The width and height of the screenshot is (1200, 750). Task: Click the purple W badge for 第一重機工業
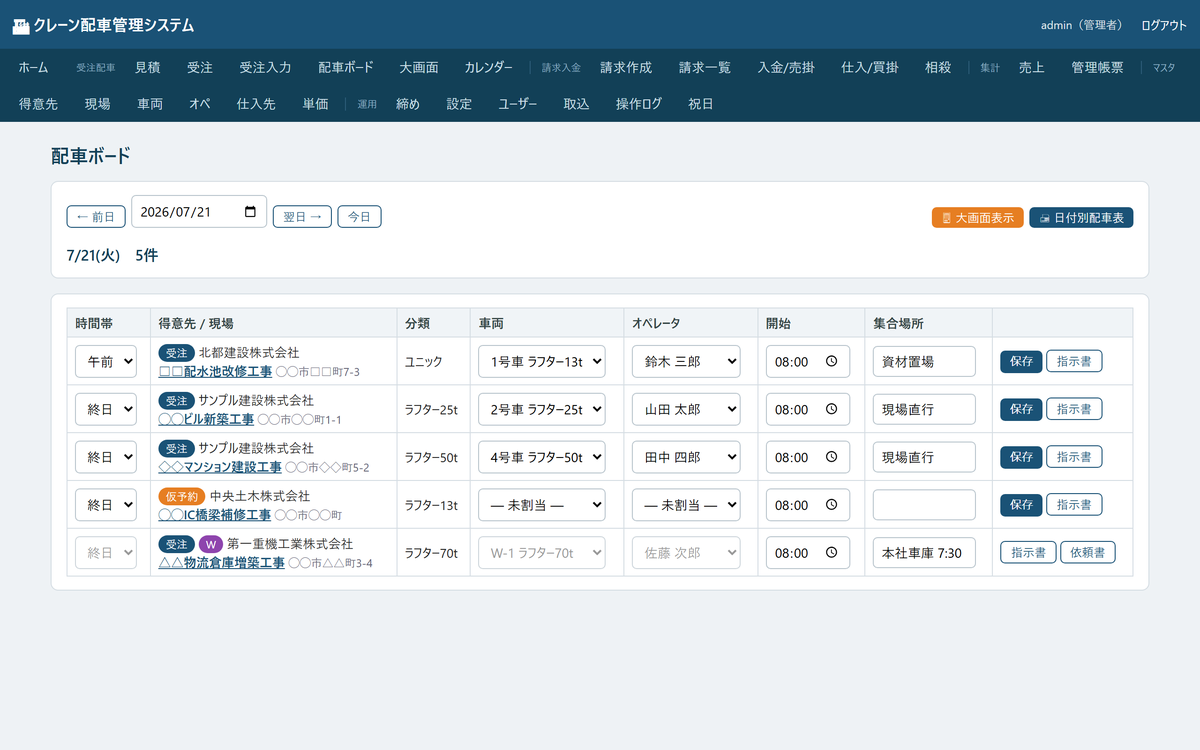(210, 544)
